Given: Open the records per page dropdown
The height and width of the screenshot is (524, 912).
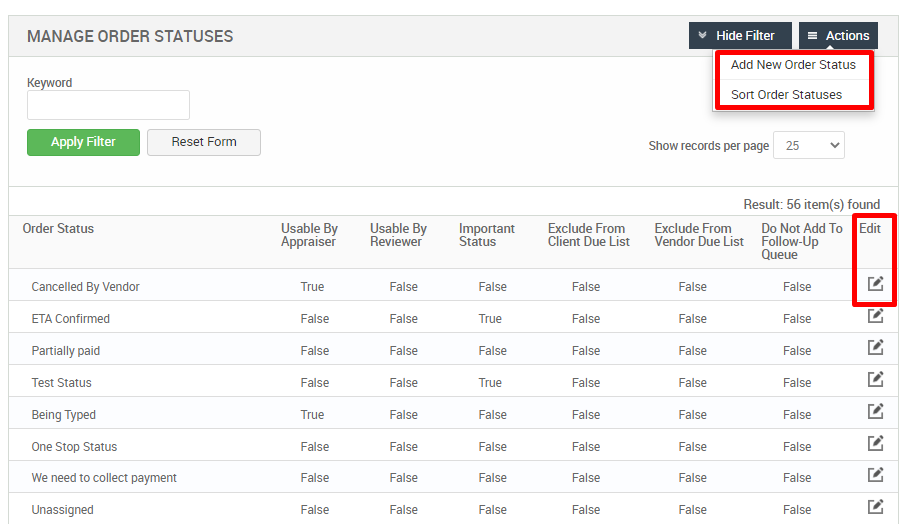Looking at the screenshot, I should pyautogui.click(x=809, y=145).
